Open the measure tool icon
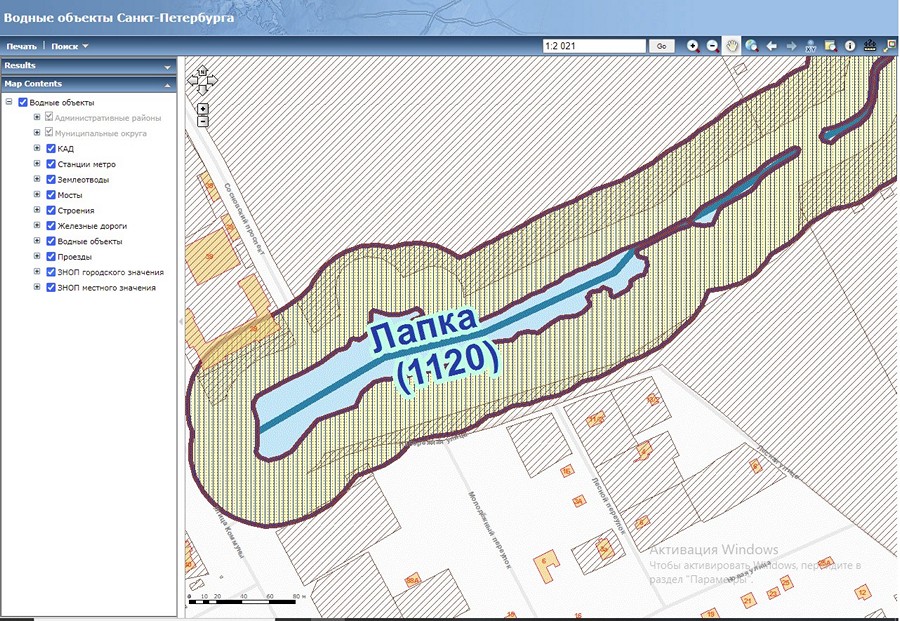The image size is (900, 621). pyautogui.click(x=869, y=46)
